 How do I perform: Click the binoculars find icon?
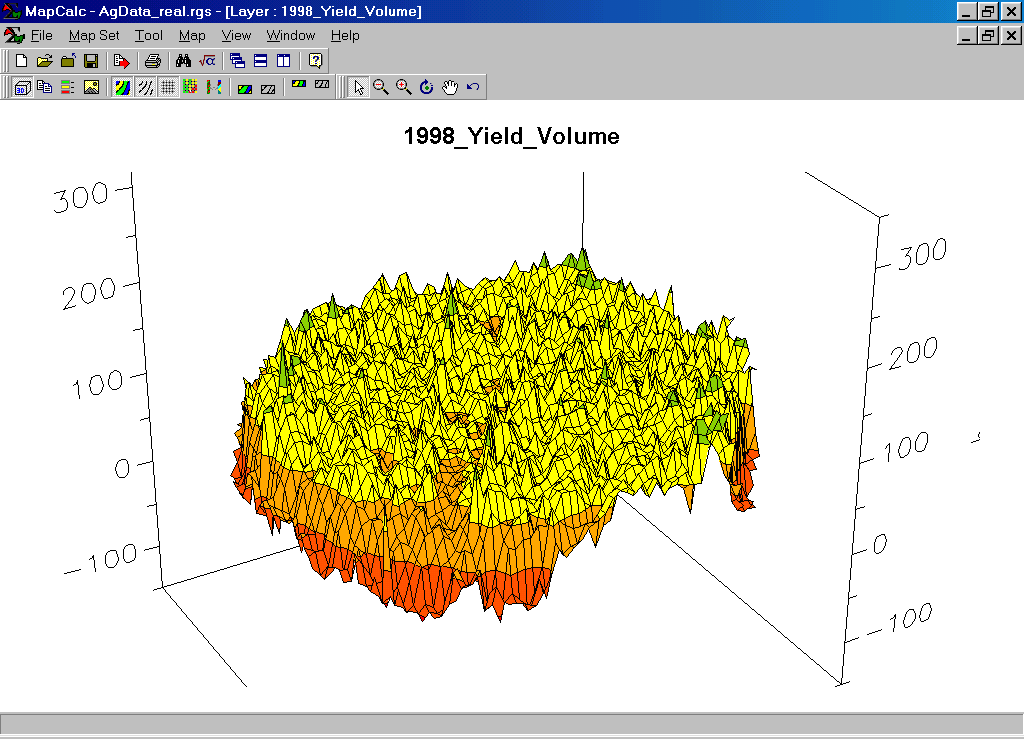[x=184, y=61]
